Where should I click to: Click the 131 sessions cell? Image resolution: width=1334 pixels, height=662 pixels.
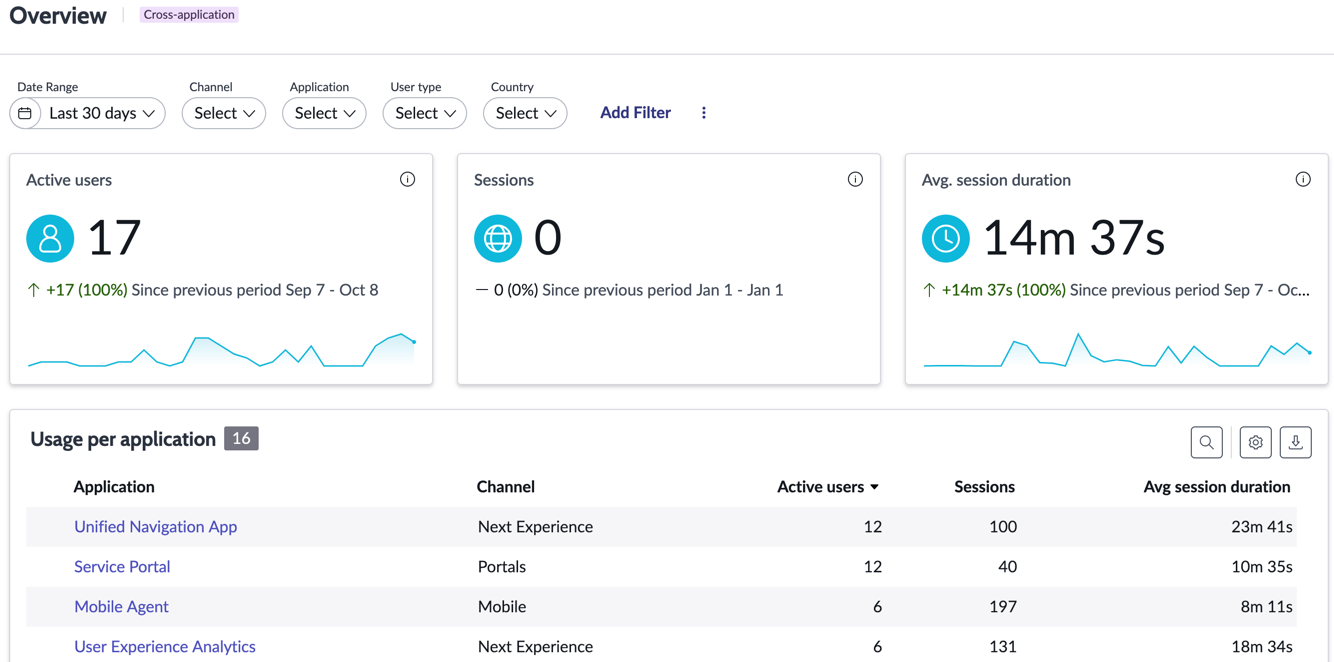coord(1002,646)
